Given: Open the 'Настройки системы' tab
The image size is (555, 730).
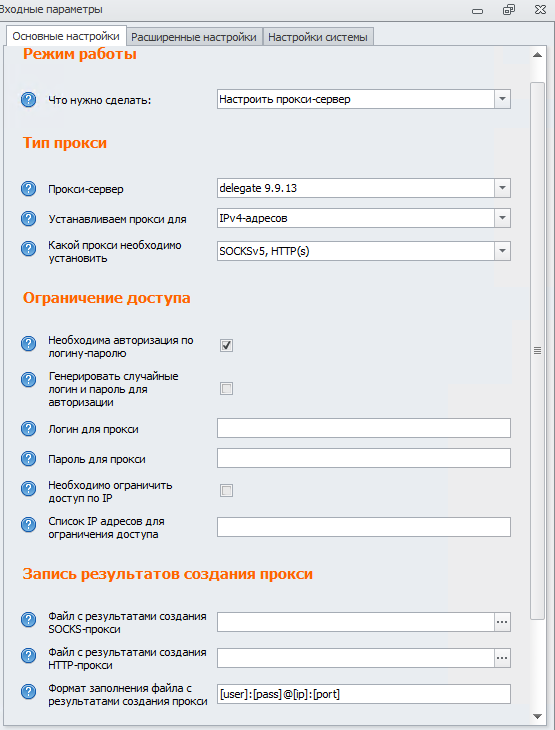Looking at the screenshot, I should (318, 37).
